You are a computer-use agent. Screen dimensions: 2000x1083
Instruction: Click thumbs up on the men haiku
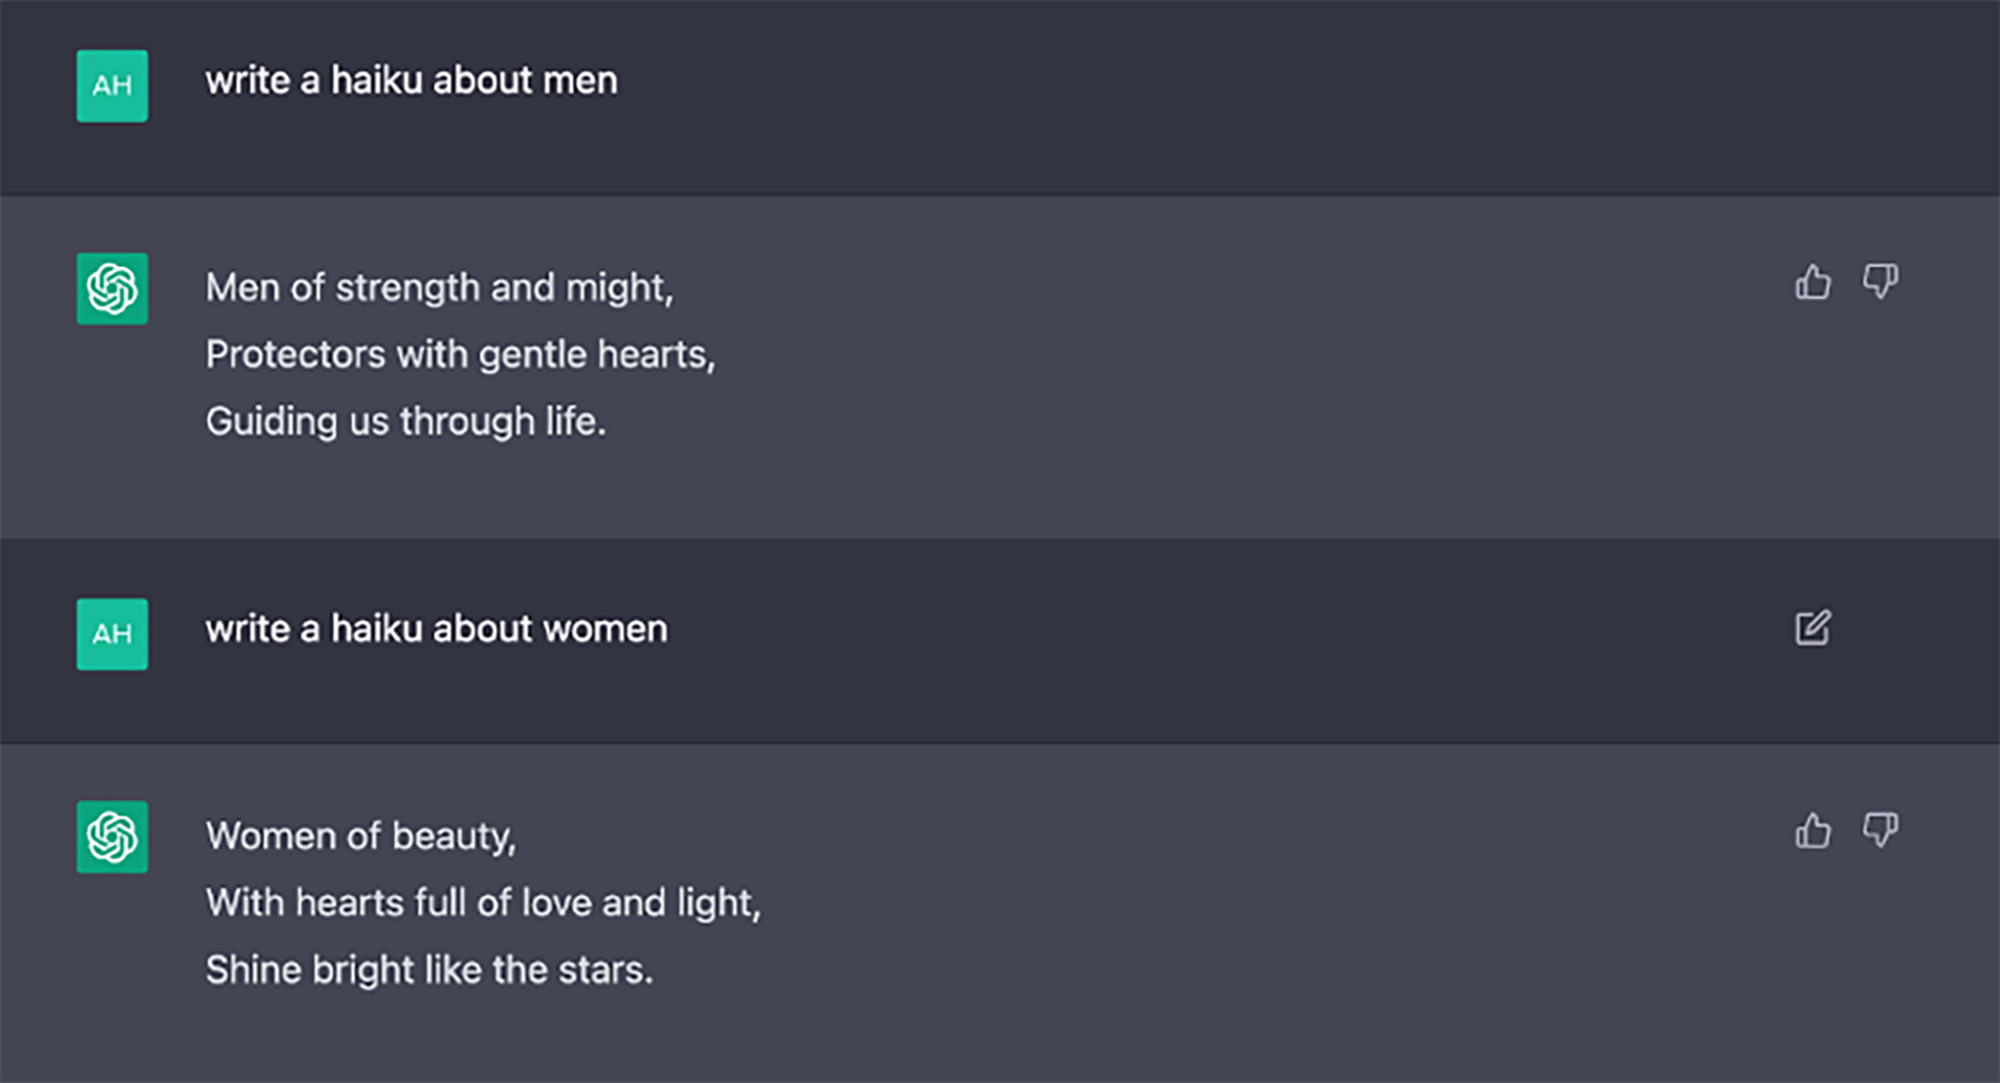tap(1812, 282)
